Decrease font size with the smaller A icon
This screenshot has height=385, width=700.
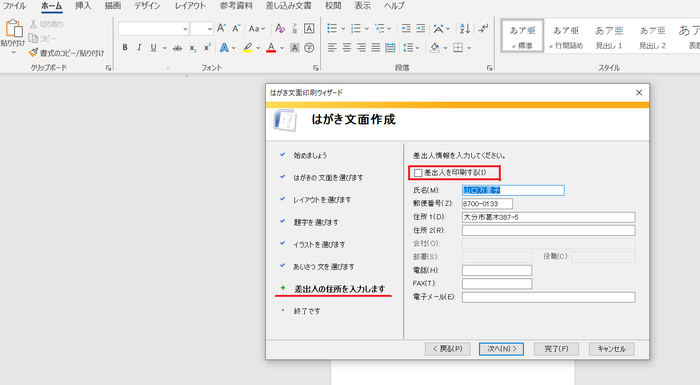pyautogui.click(x=237, y=29)
